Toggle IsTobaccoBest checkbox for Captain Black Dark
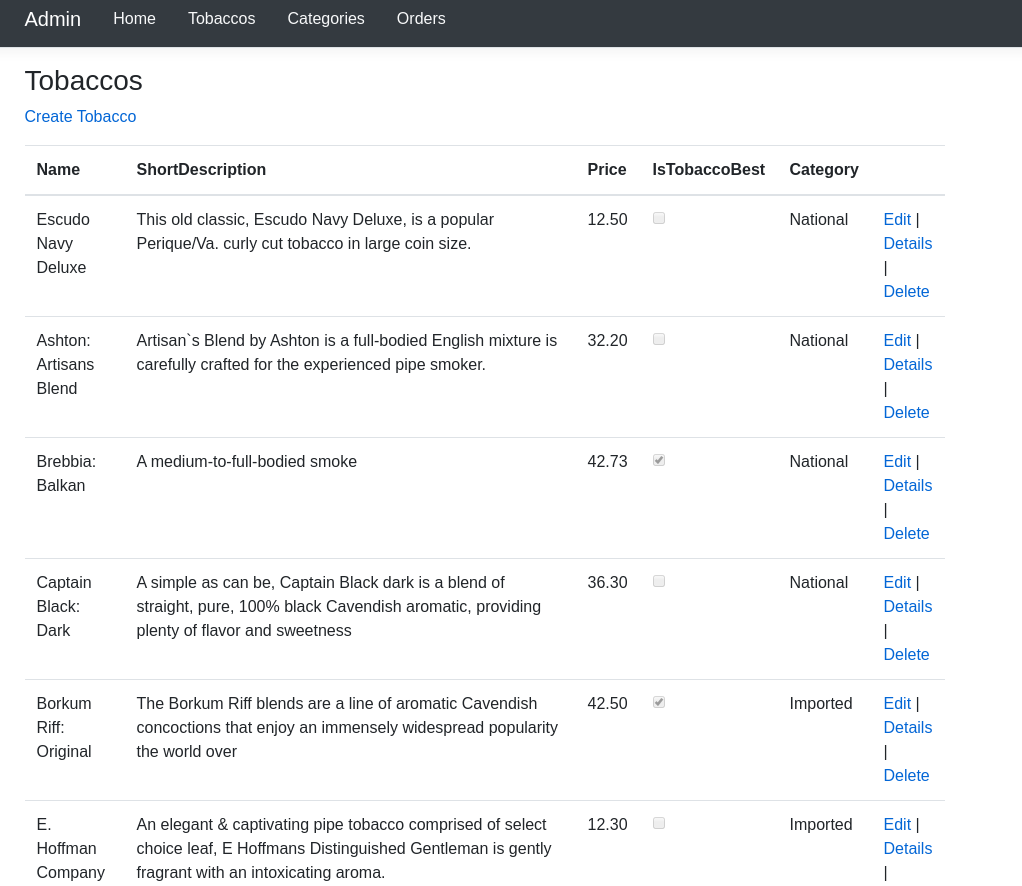 pyautogui.click(x=659, y=581)
